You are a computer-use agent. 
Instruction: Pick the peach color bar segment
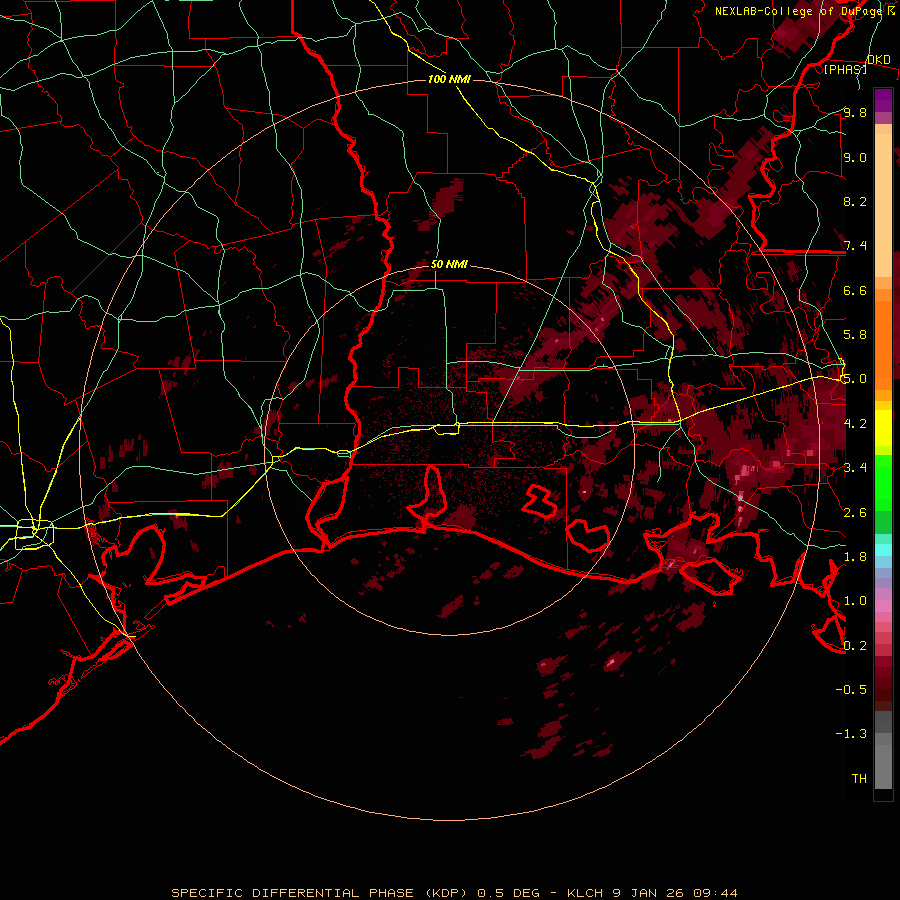883,205
